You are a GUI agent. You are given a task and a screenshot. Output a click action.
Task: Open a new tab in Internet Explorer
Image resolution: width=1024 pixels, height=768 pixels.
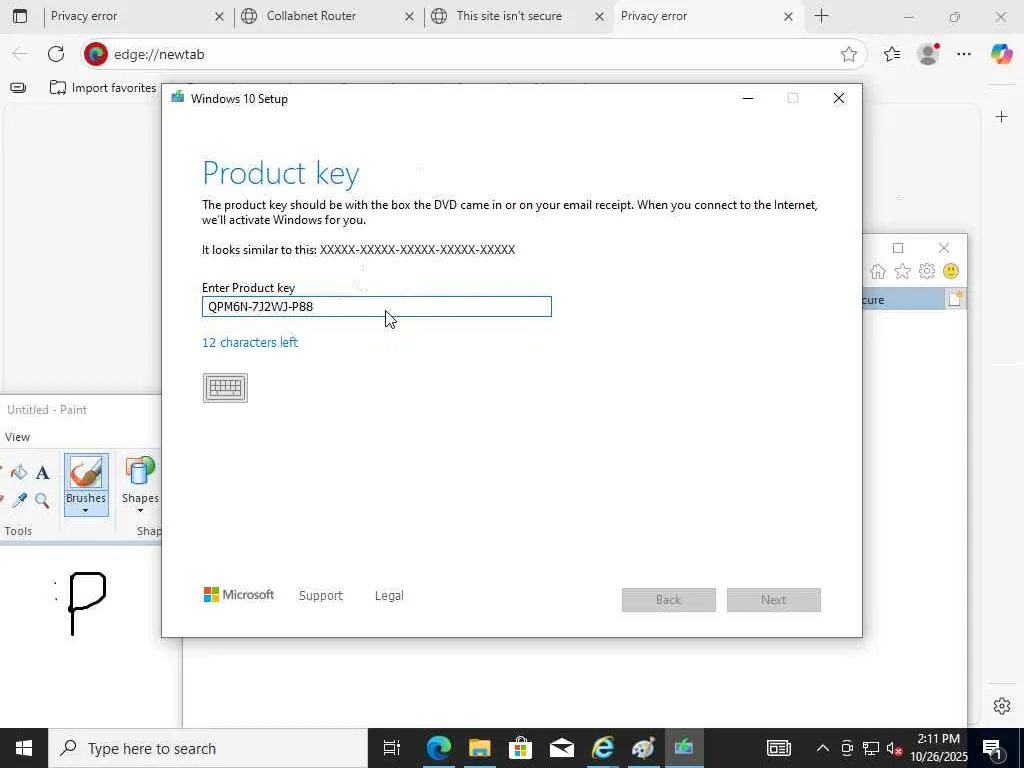pyautogui.click(x=955, y=299)
